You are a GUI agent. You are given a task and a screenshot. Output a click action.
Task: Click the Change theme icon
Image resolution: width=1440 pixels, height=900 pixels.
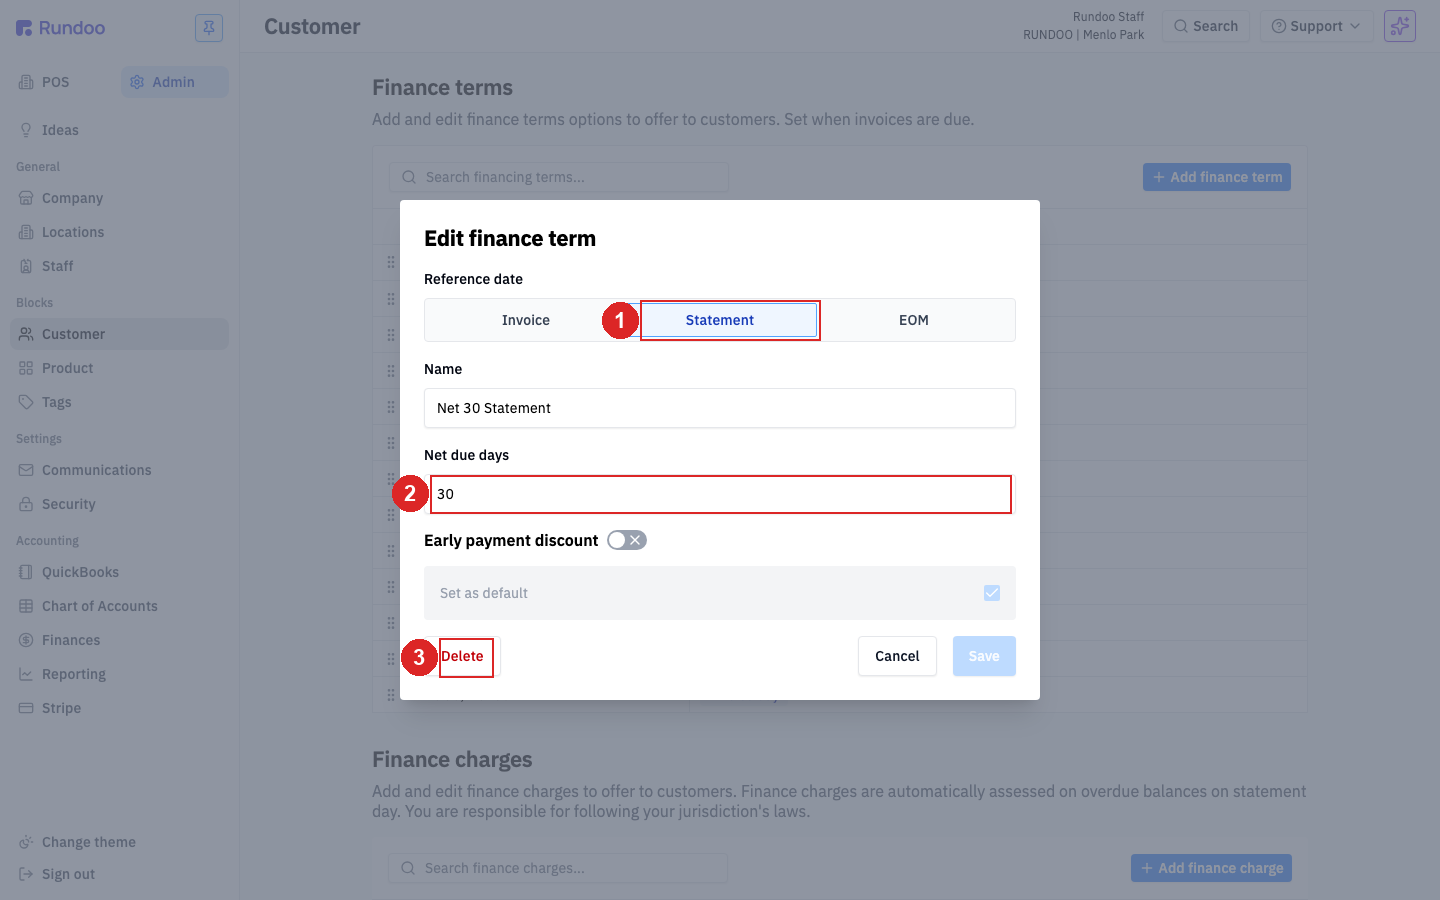(26, 842)
